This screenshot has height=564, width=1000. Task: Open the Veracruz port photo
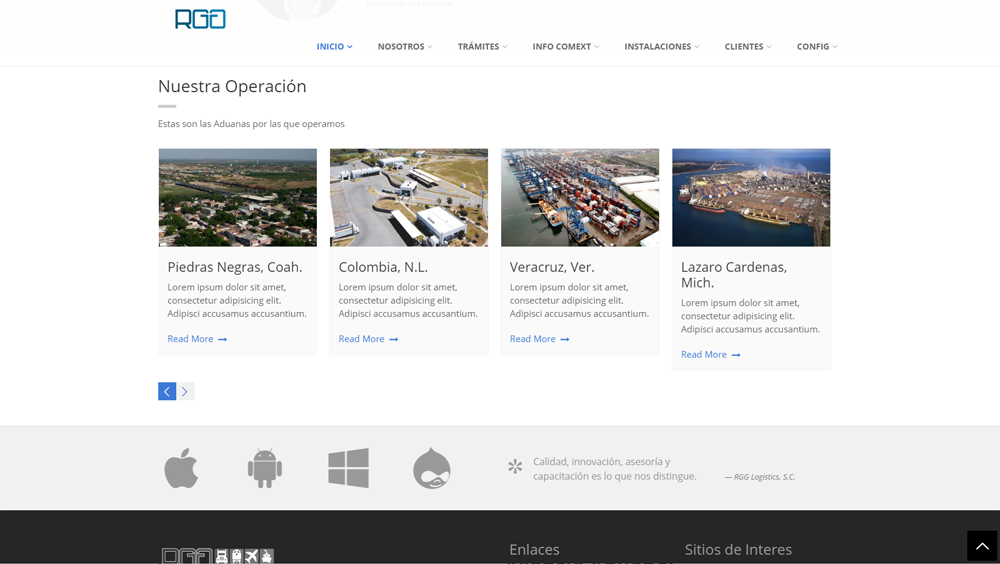580,198
